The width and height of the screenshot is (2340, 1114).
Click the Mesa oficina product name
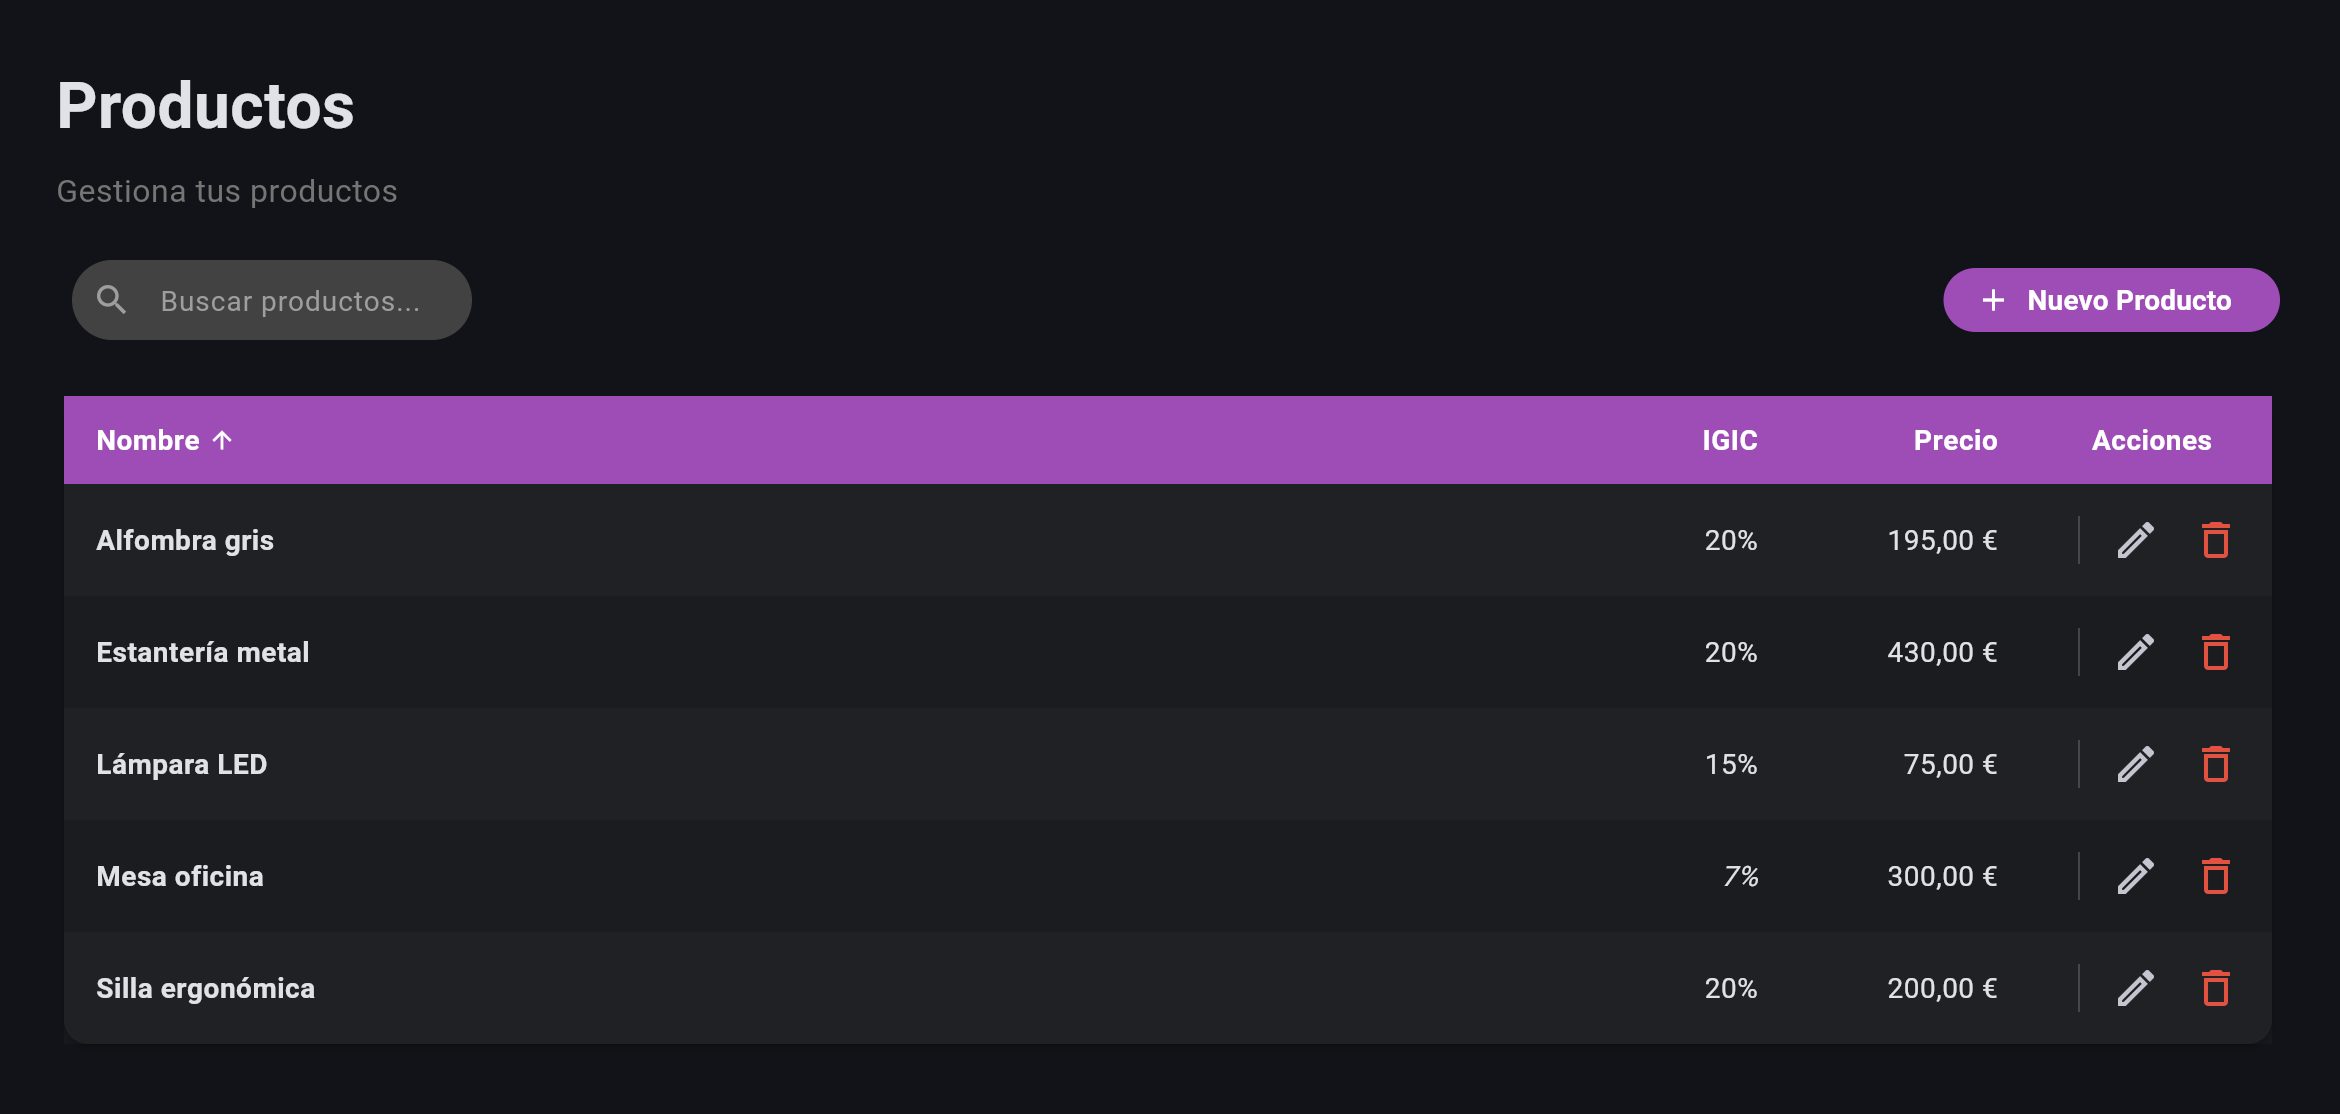click(x=180, y=876)
